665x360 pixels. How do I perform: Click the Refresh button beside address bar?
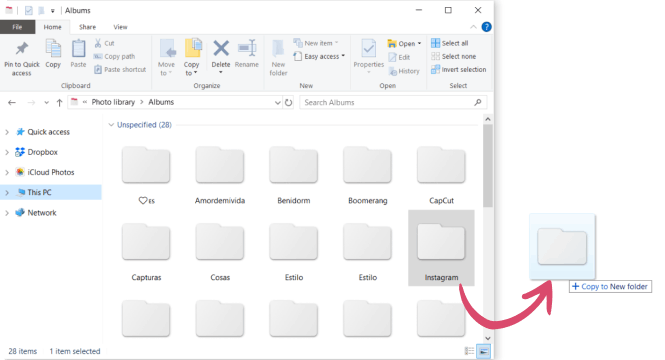pos(288,103)
